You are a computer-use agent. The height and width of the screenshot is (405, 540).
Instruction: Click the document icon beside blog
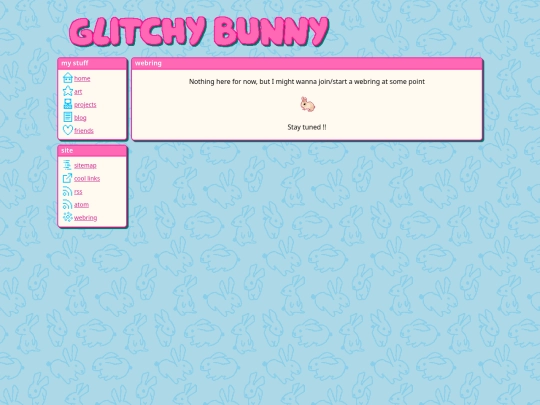[x=68, y=117]
